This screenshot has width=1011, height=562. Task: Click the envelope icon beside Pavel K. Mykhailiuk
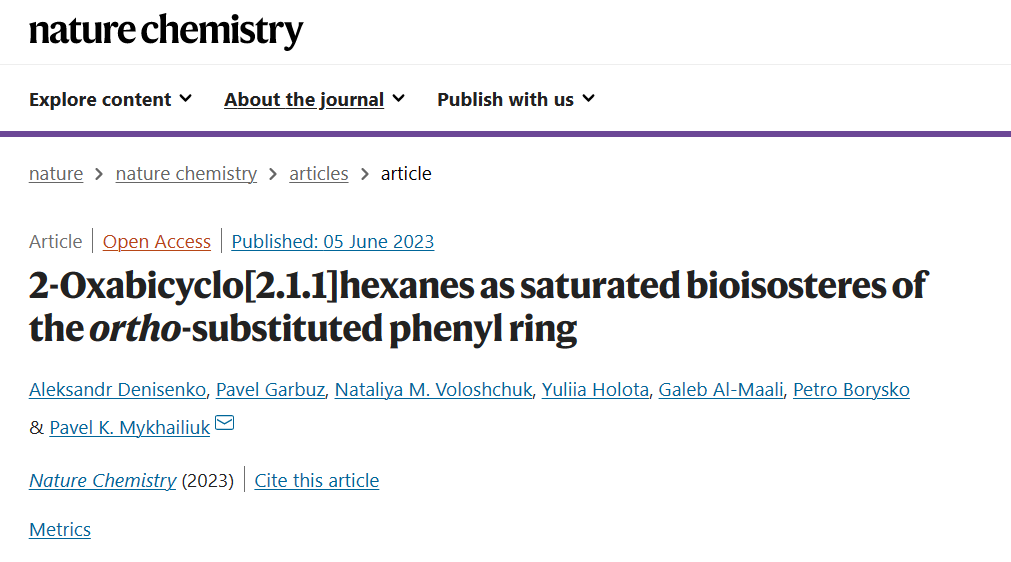pos(224,423)
